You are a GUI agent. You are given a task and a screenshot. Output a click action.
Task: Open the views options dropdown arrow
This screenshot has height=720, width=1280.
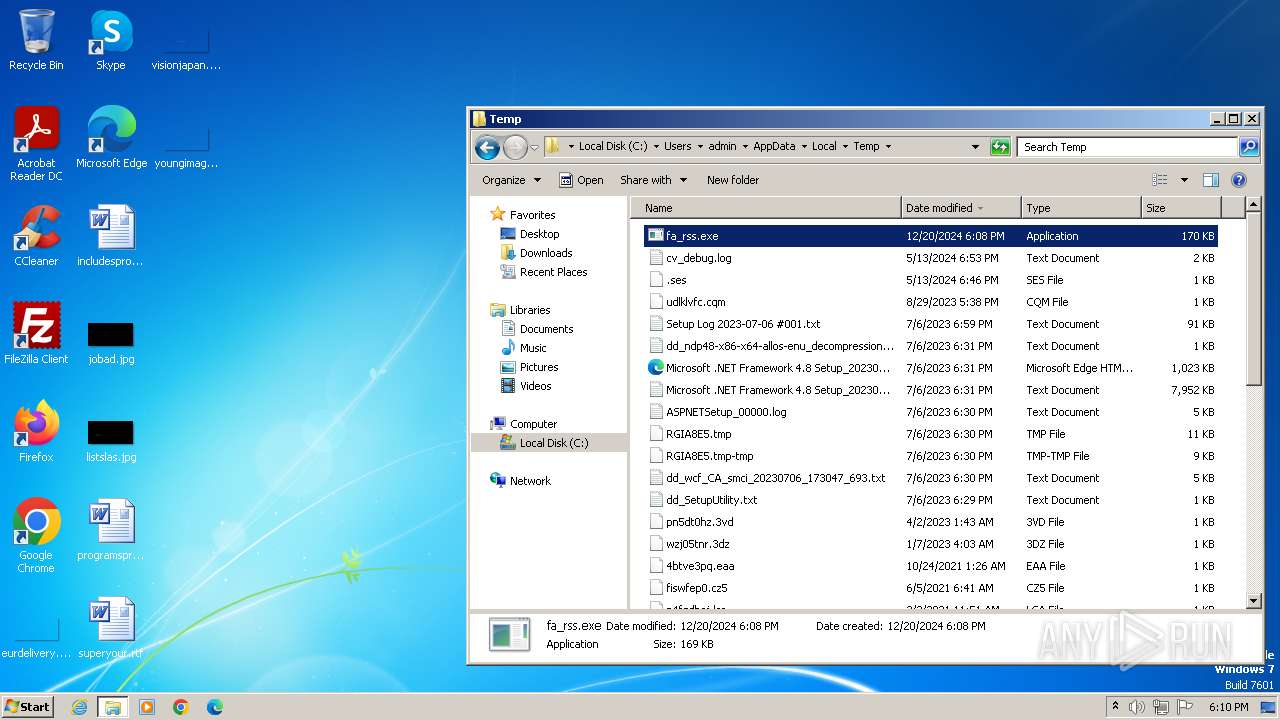pos(1184,180)
